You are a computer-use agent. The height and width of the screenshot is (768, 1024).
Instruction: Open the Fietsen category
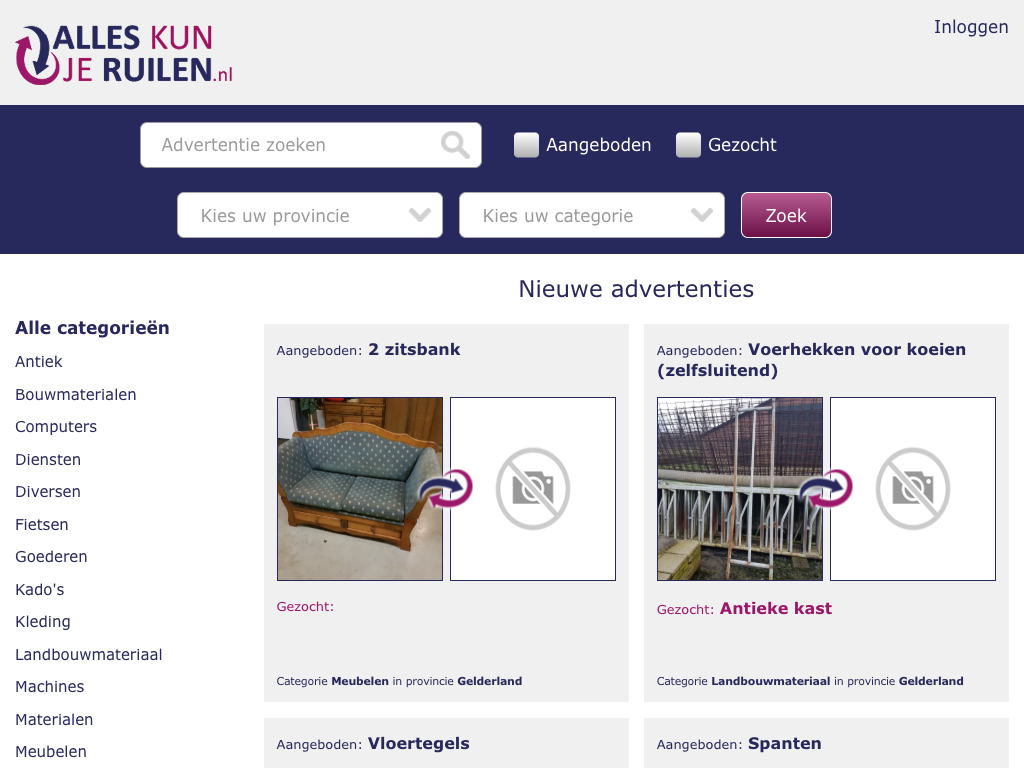[41, 525]
